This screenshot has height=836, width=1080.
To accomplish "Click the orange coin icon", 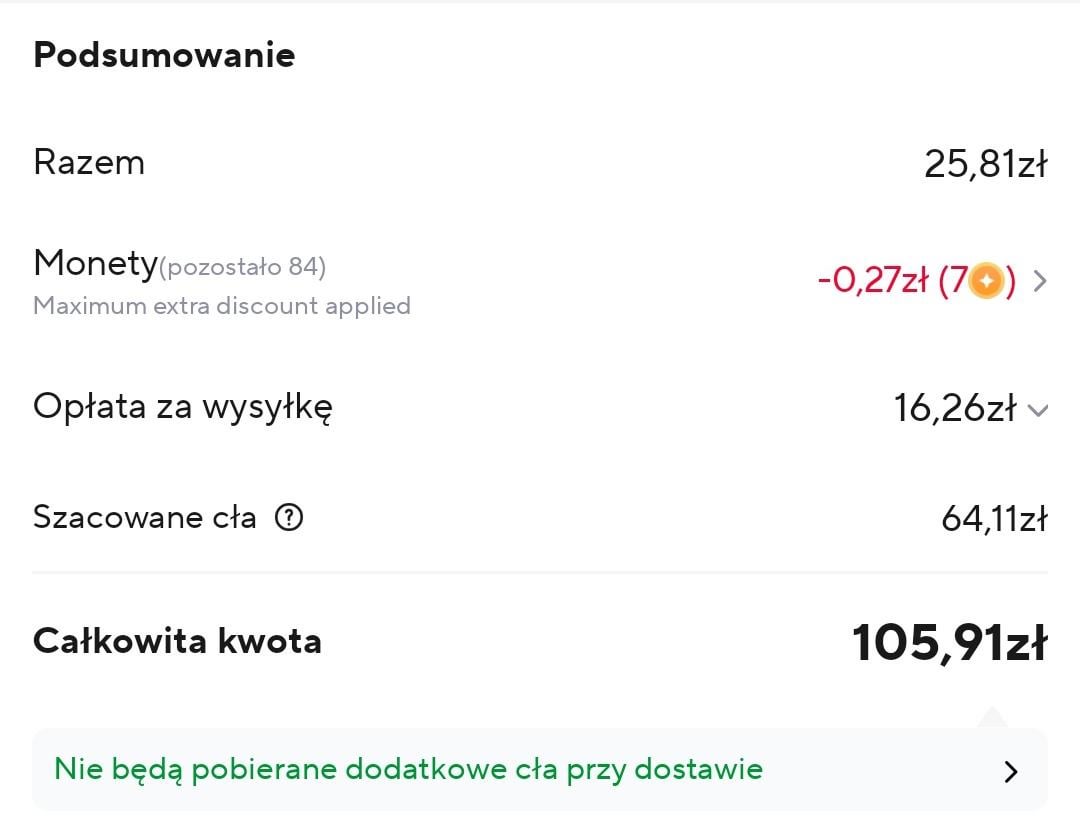I will point(986,281).
